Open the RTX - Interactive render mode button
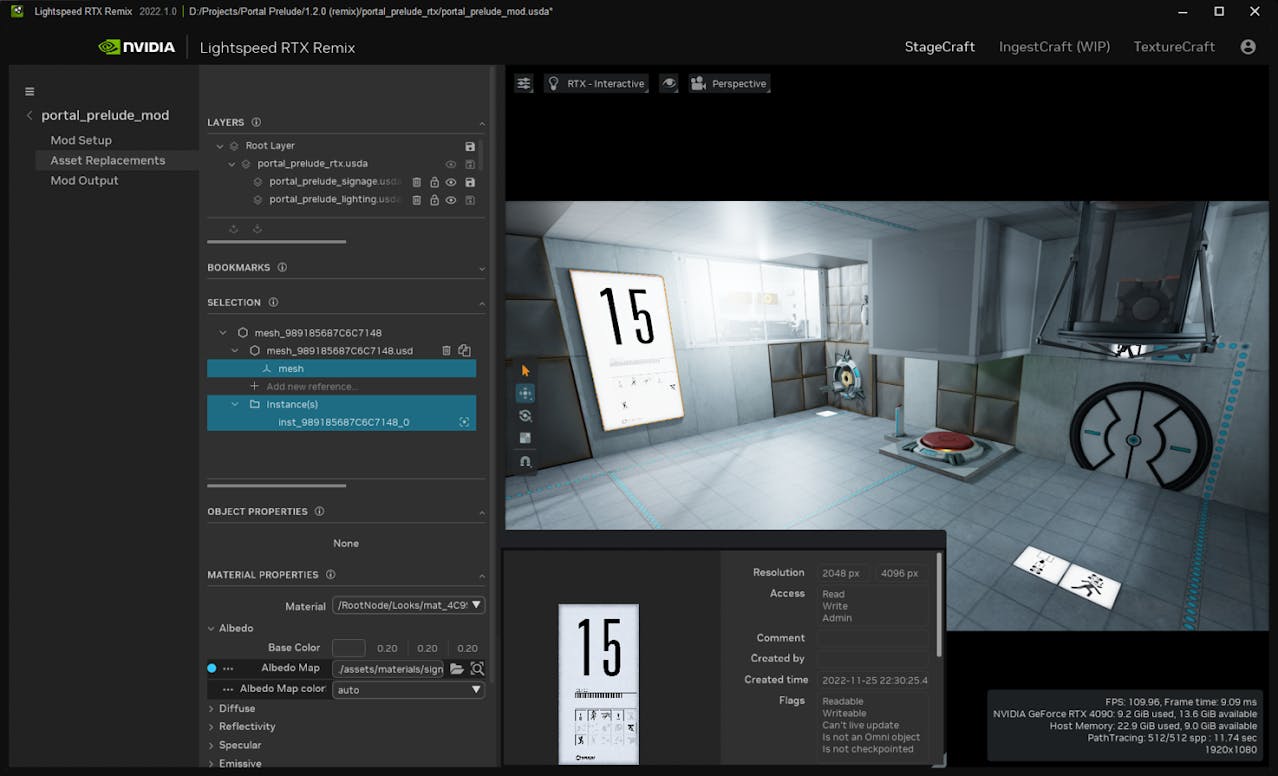The width and height of the screenshot is (1278, 776). point(596,84)
